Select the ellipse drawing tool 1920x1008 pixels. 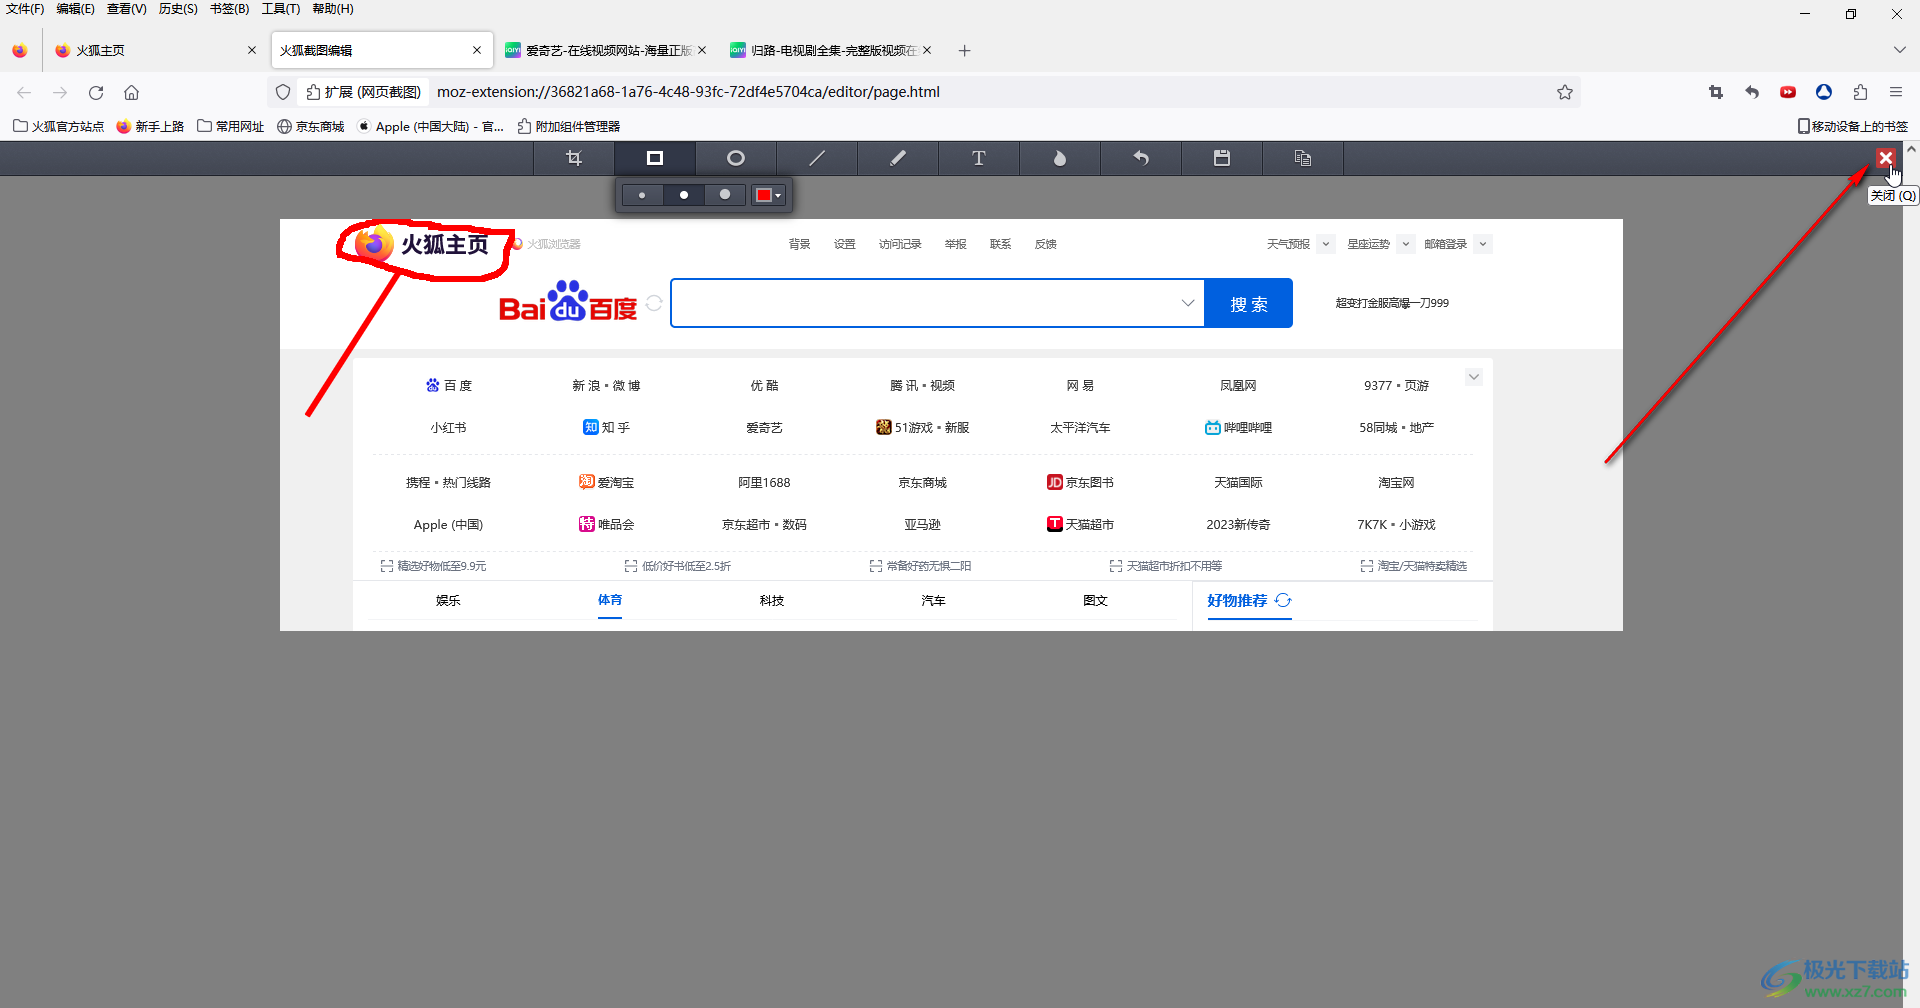tap(736, 158)
